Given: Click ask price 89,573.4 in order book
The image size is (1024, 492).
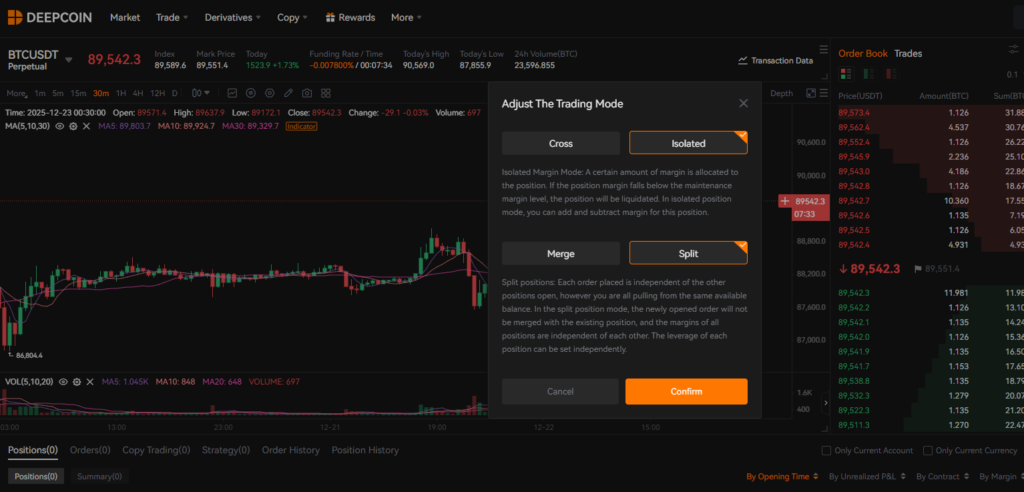Looking at the screenshot, I should (x=854, y=112).
